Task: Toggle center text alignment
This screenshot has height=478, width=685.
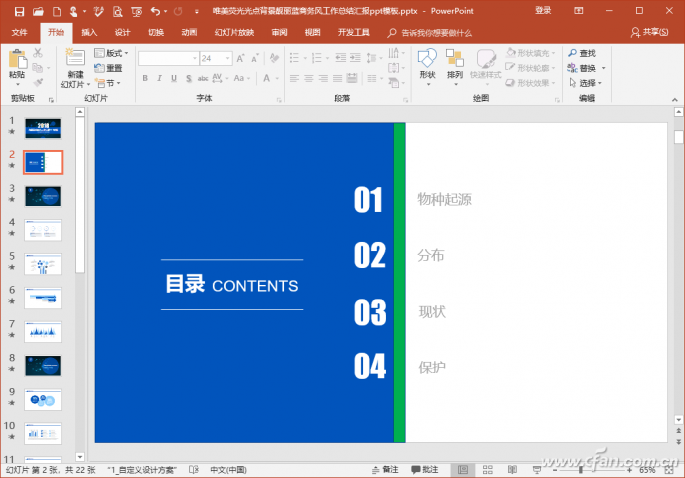Action: [x=309, y=78]
